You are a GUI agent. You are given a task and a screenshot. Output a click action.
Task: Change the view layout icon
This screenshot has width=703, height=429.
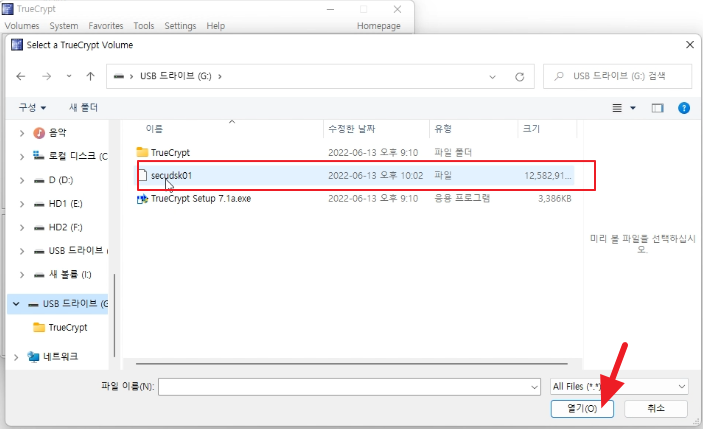coord(617,108)
